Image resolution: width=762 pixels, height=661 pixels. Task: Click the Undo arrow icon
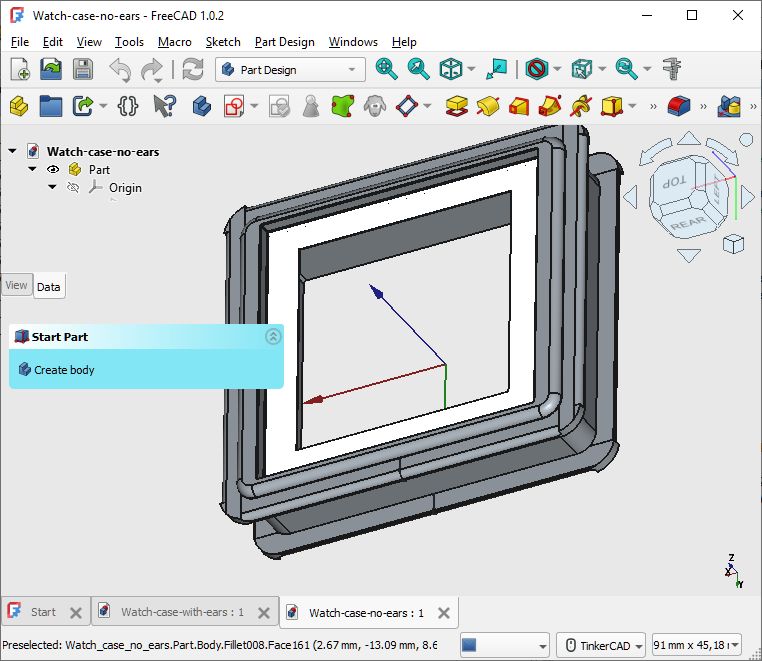click(120, 70)
